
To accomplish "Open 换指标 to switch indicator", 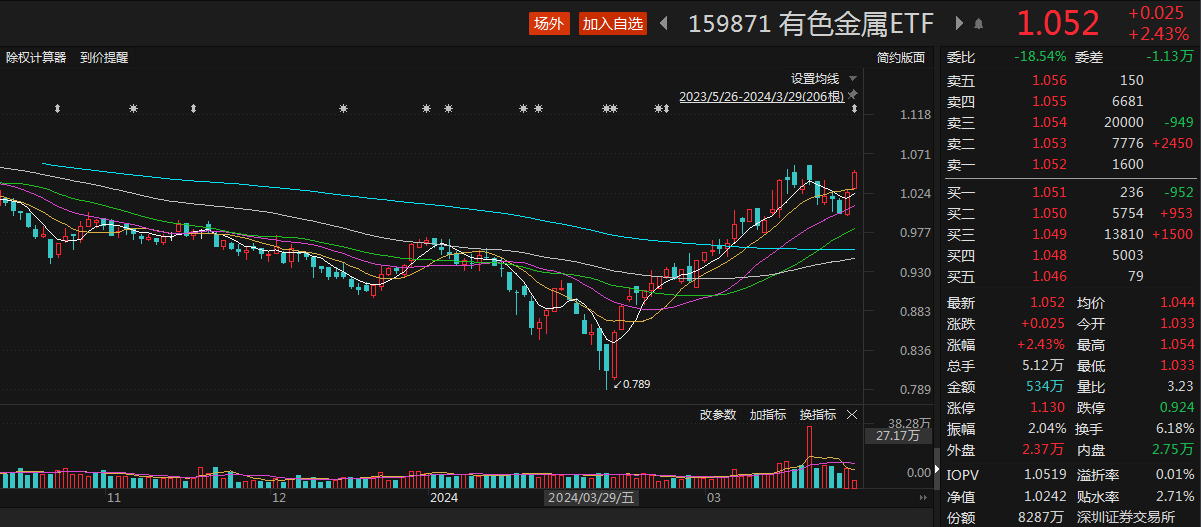I will point(817,414).
